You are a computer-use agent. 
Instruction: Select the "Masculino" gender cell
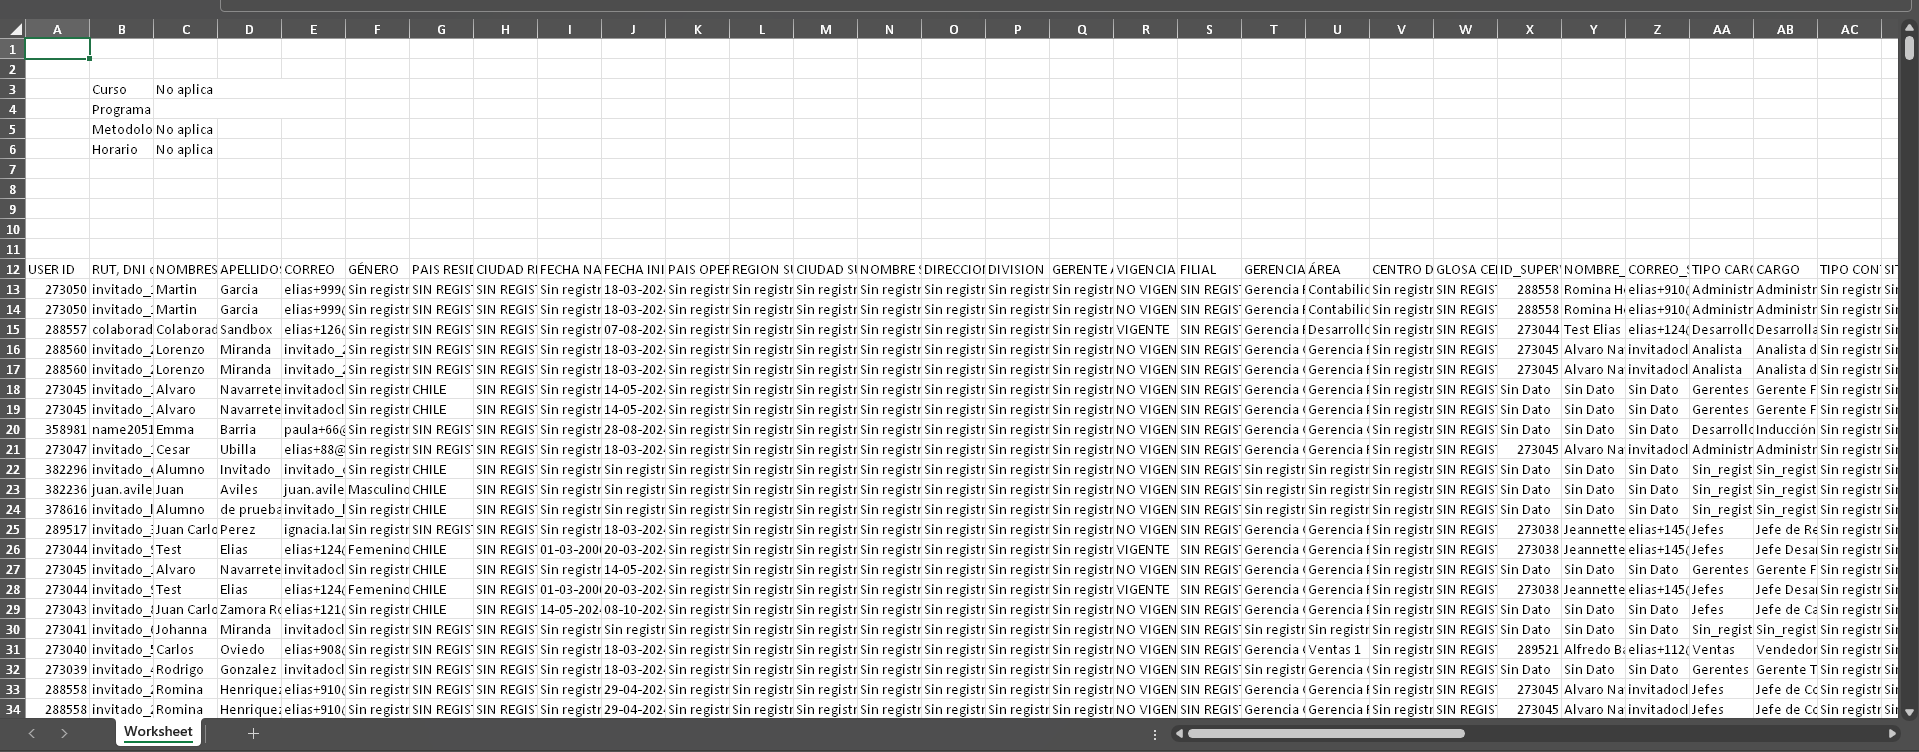(x=377, y=489)
